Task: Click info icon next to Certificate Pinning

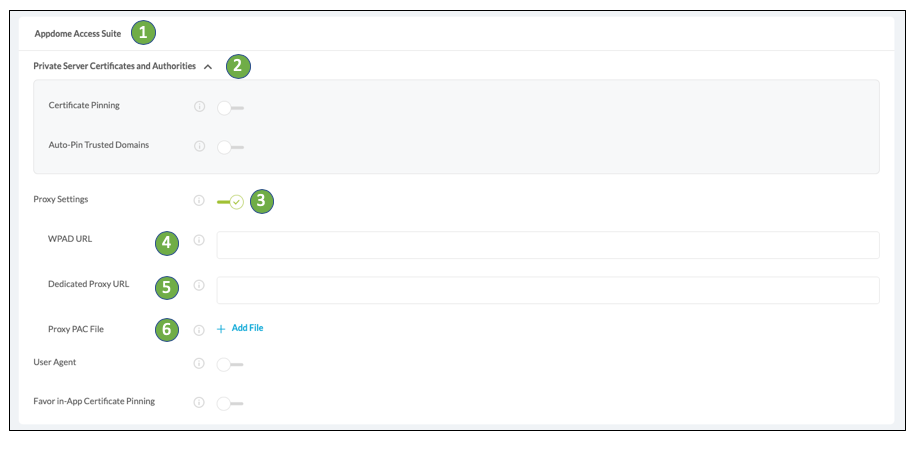Action: [199, 106]
